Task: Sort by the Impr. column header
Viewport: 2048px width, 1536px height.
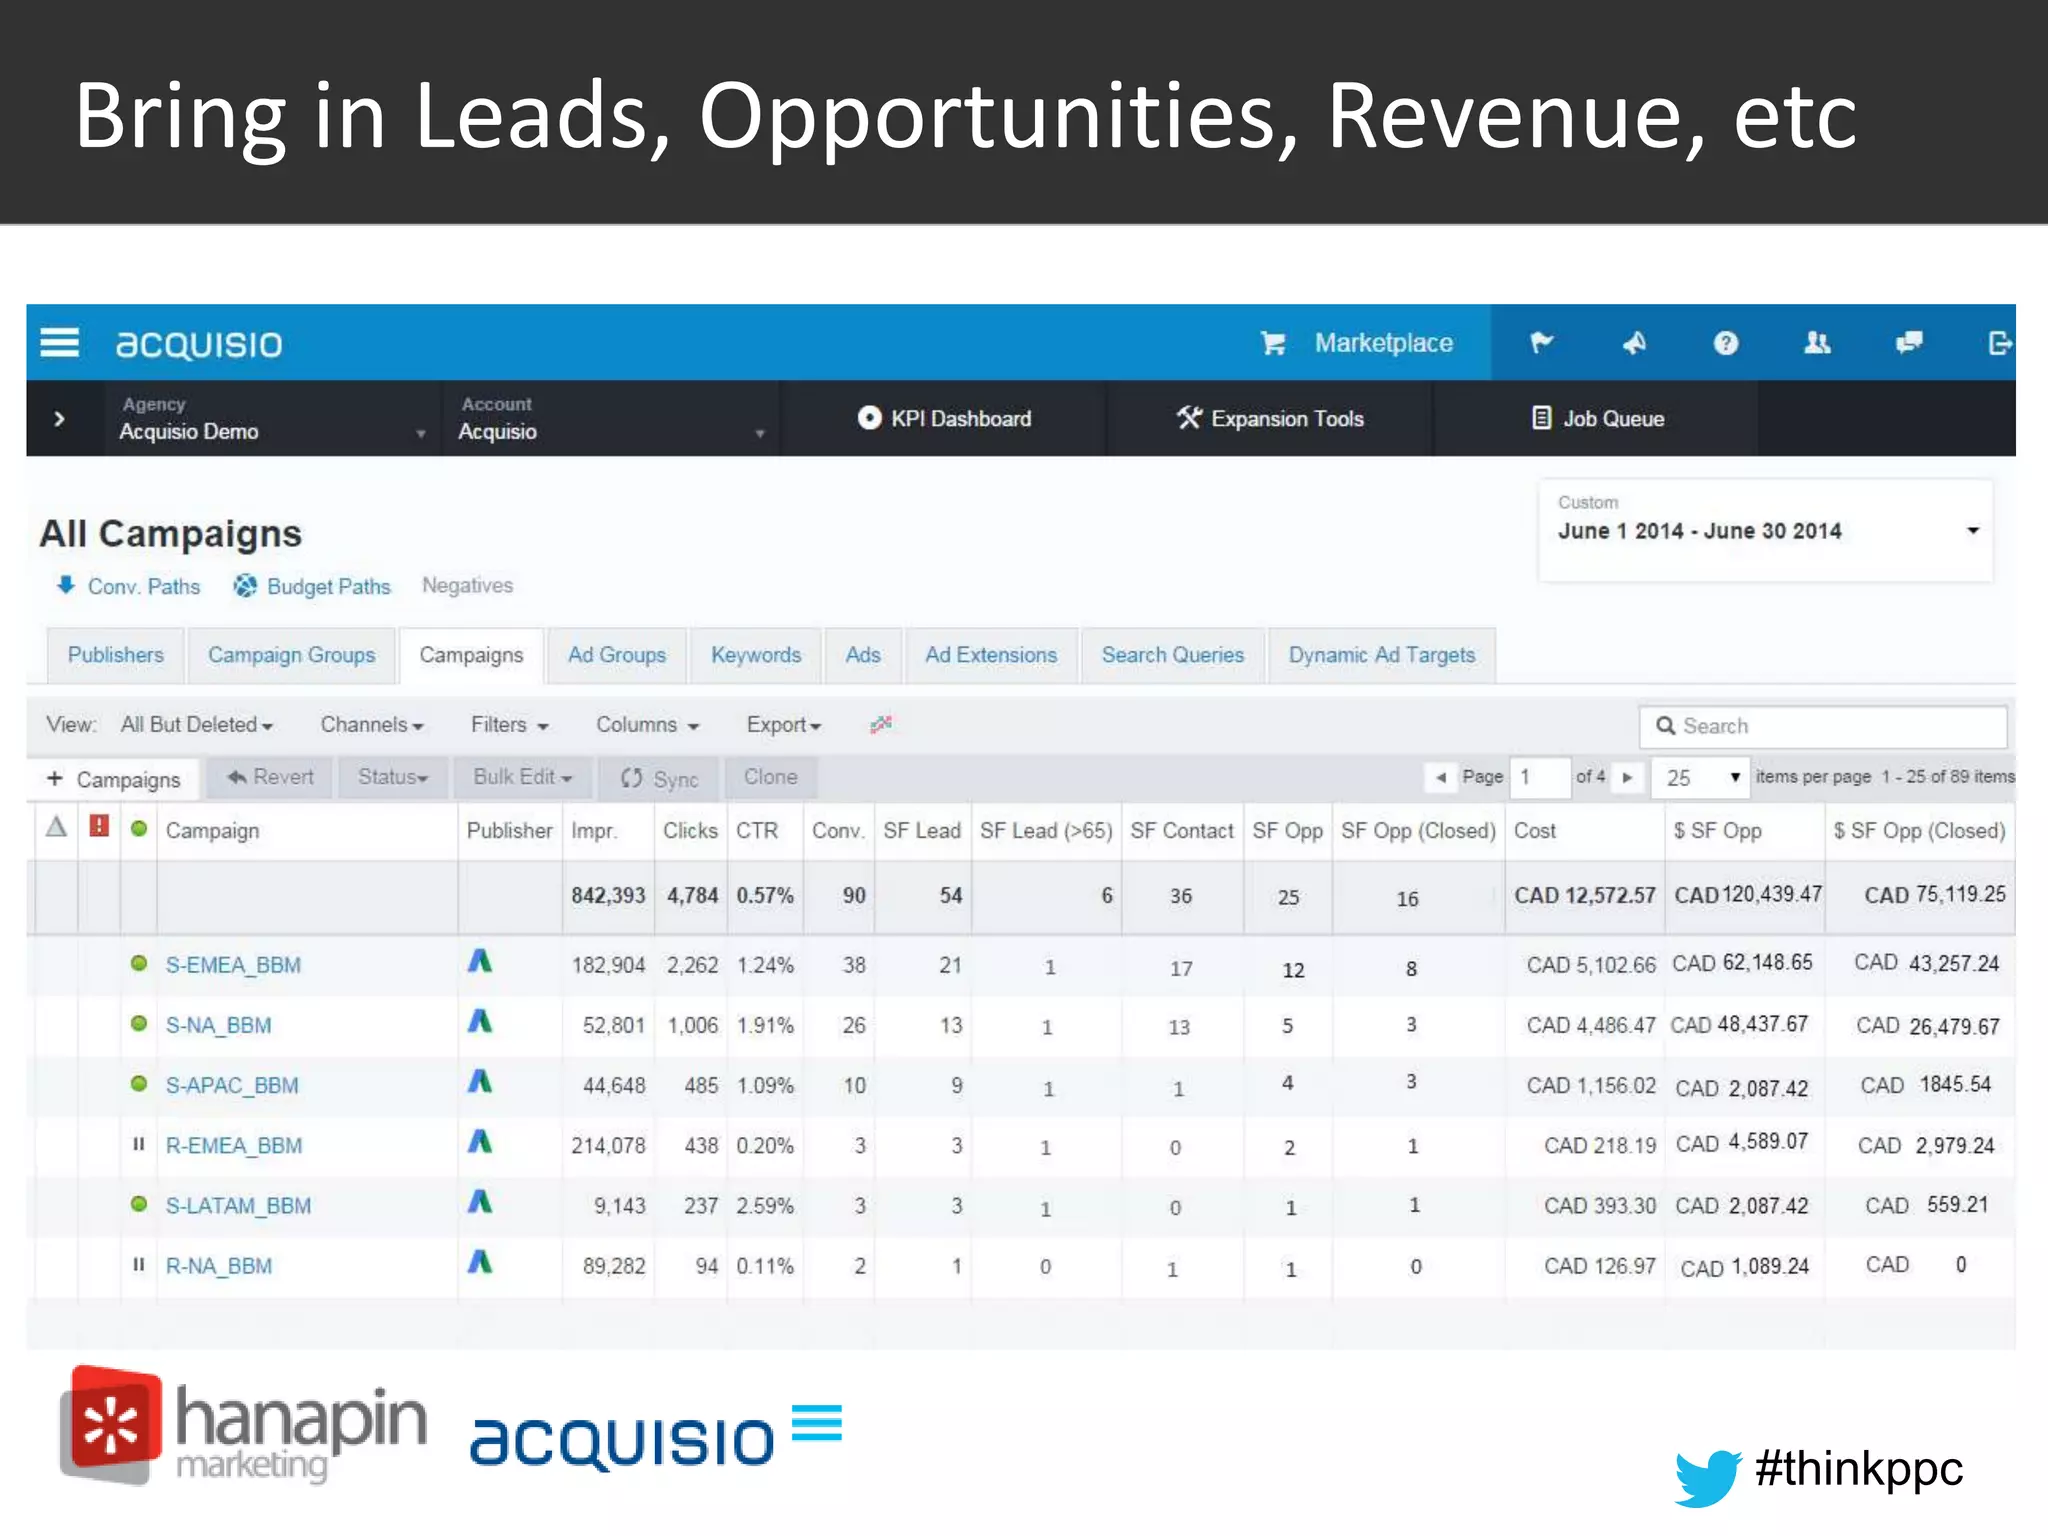Action: (x=594, y=831)
